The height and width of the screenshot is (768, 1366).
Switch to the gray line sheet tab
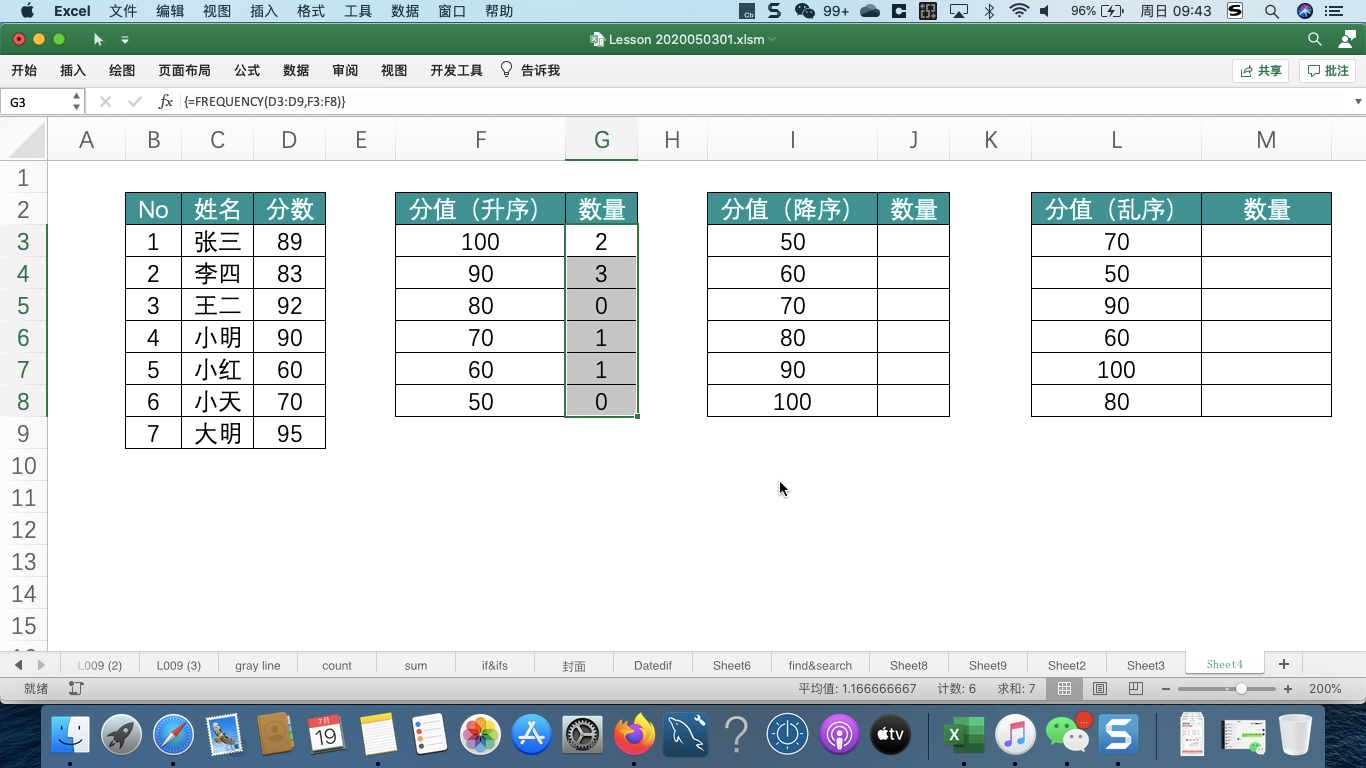(x=258, y=665)
